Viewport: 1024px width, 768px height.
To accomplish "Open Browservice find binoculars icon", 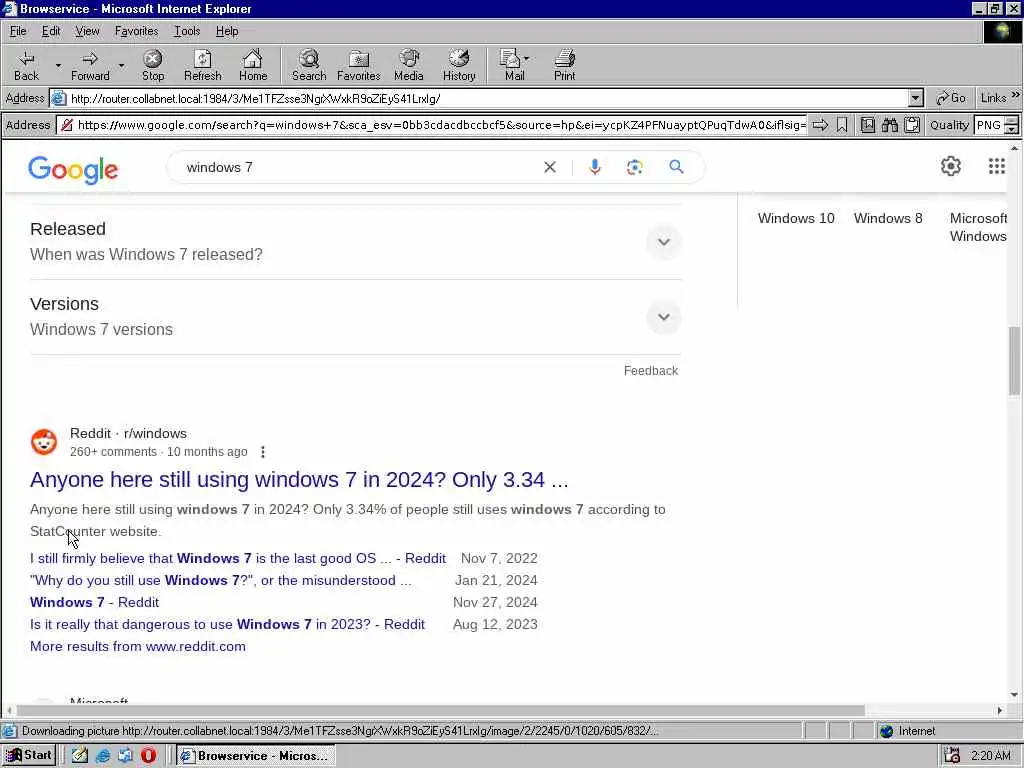I will point(889,125).
